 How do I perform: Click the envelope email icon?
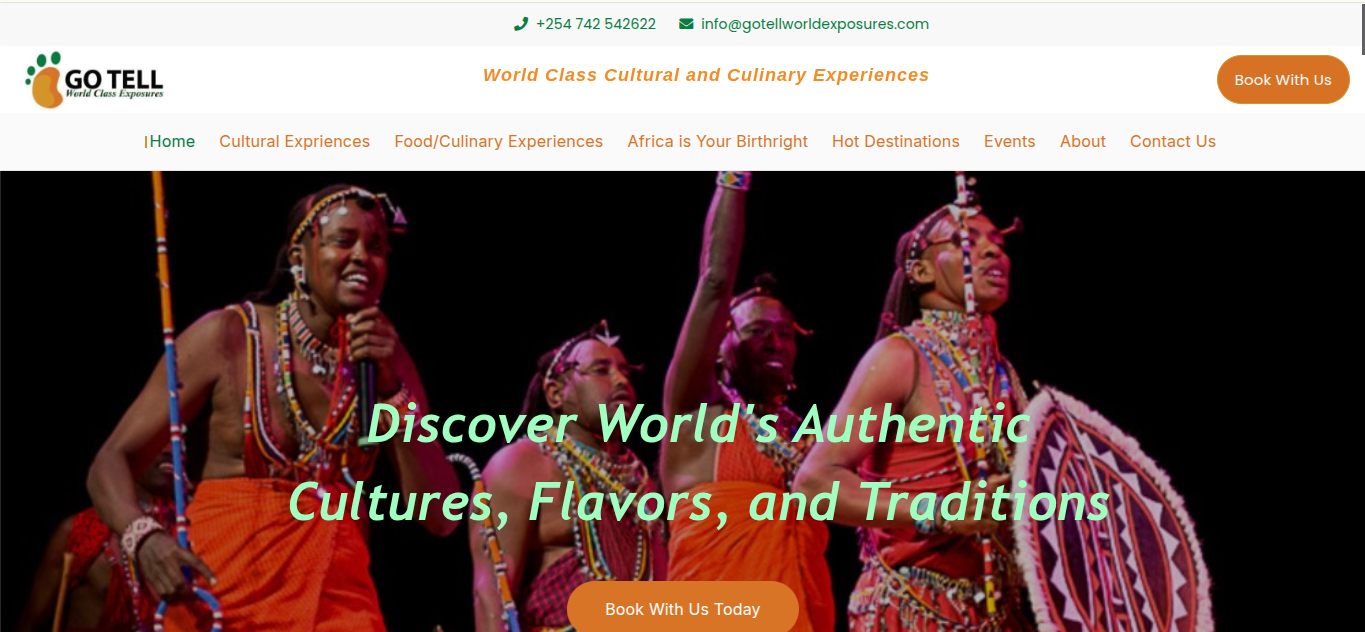pos(686,24)
